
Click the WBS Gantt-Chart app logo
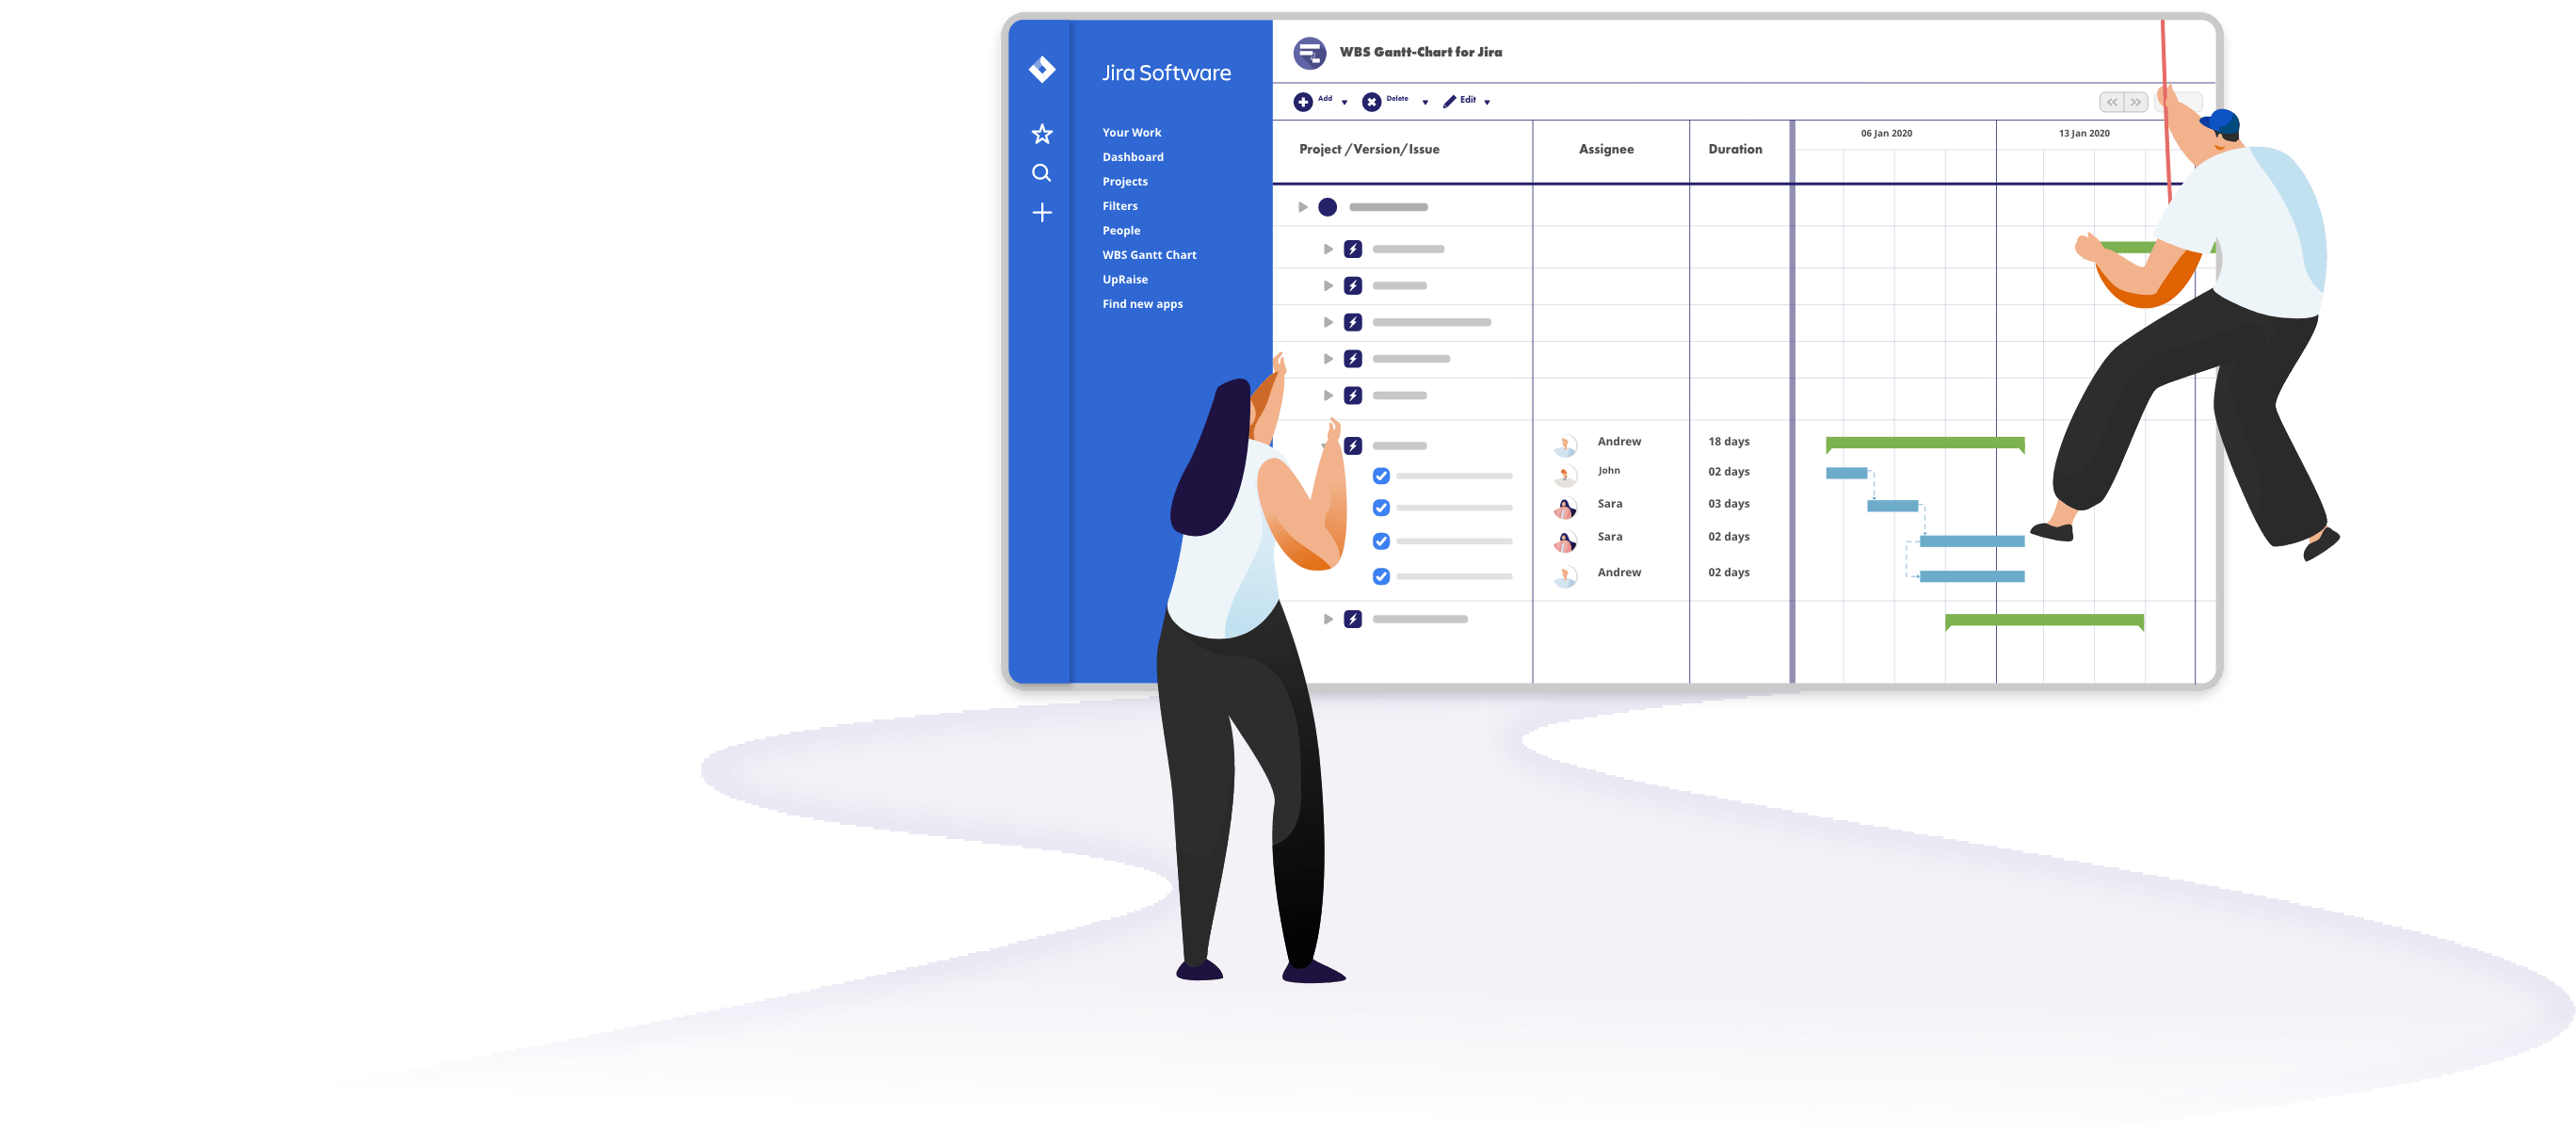(x=1309, y=53)
